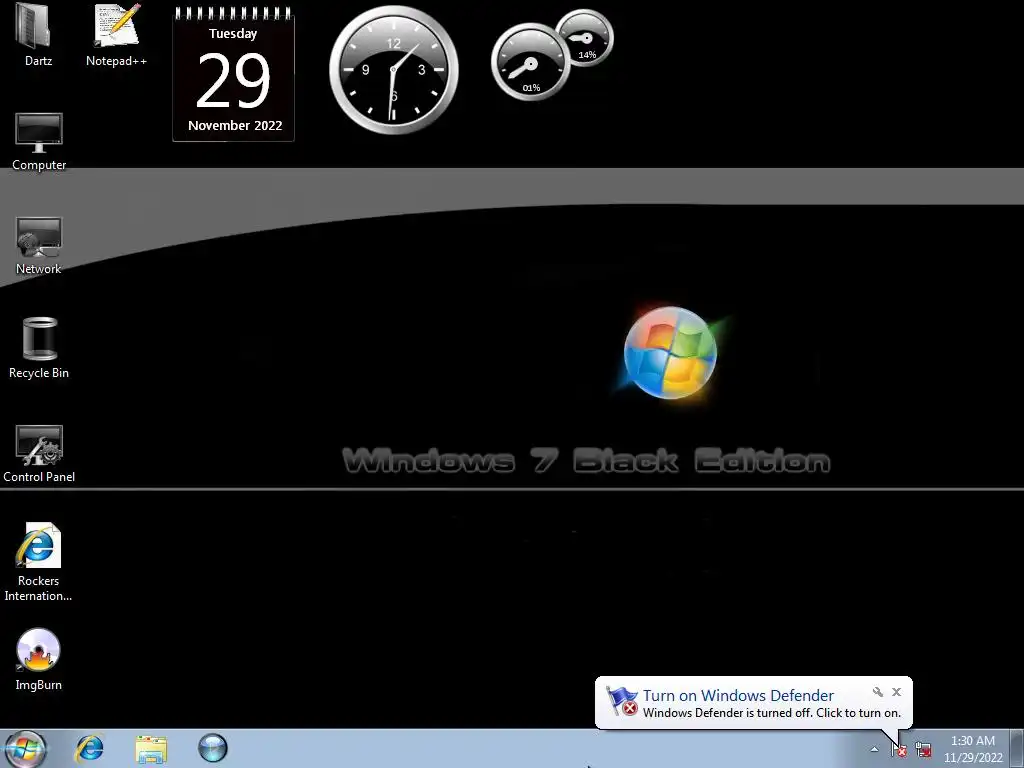1024x768 pixels.
Task: Select the Network desktop icon
Action: (x=39, y=246)
